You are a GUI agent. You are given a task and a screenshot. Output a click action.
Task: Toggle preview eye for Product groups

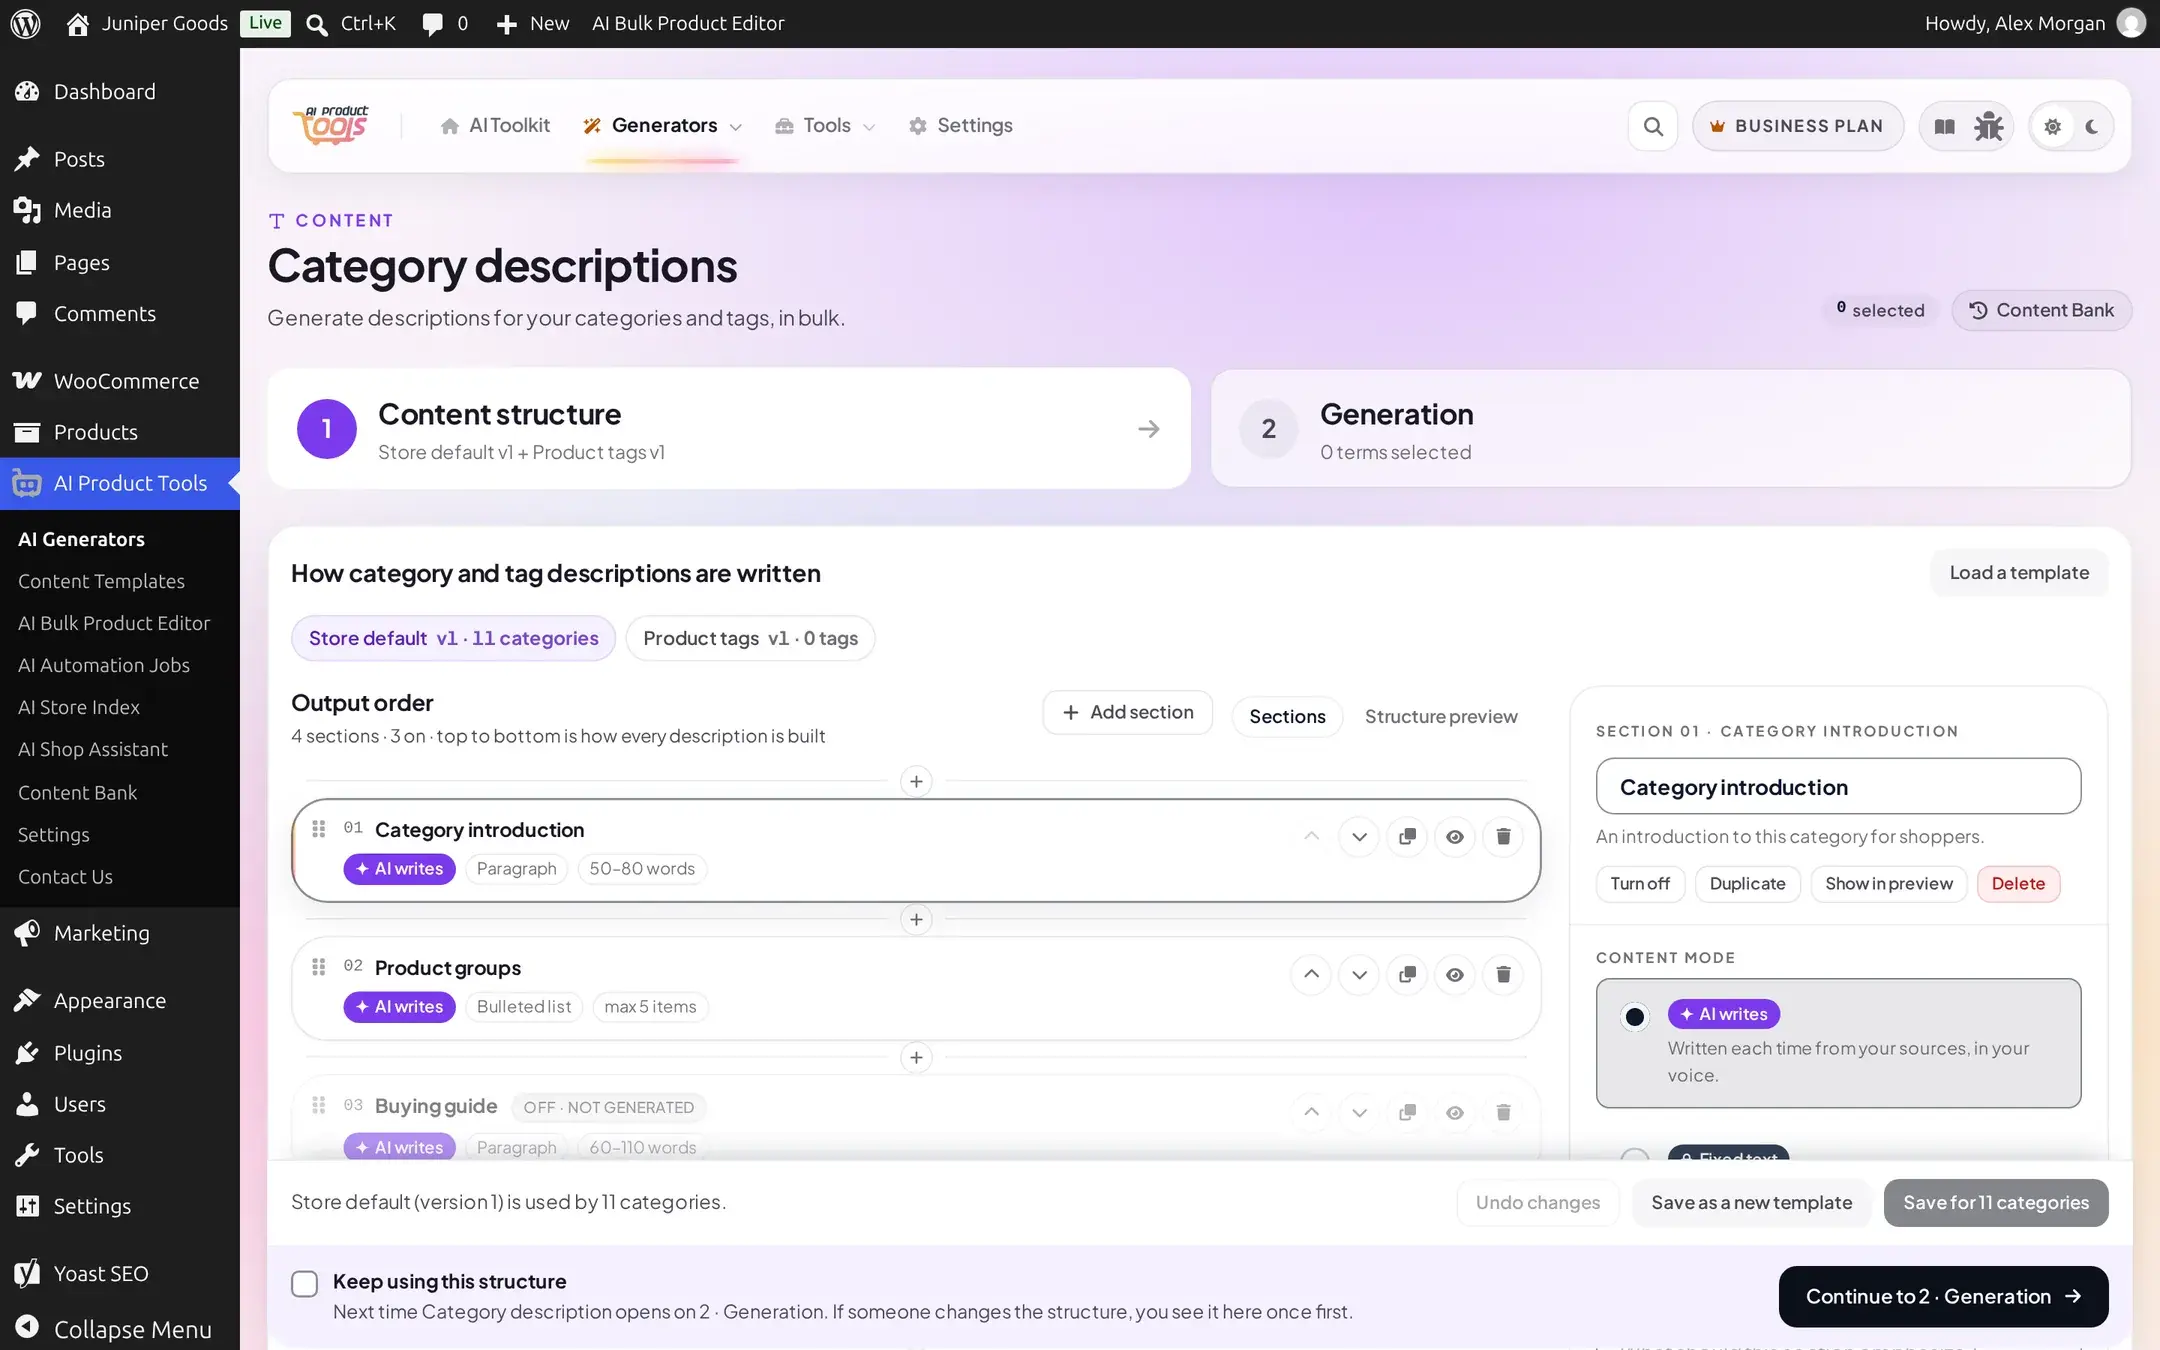click(x=1455, y=975)
